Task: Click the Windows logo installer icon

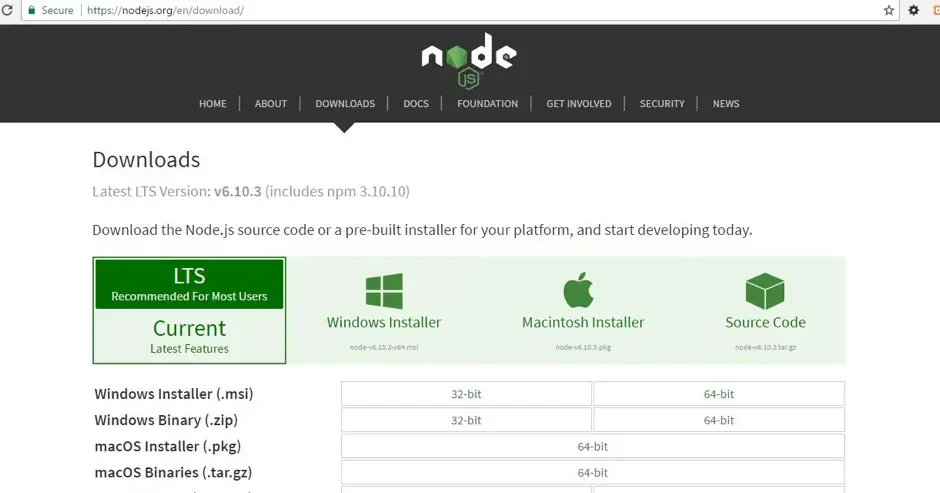Action: (x=384, y=291)
